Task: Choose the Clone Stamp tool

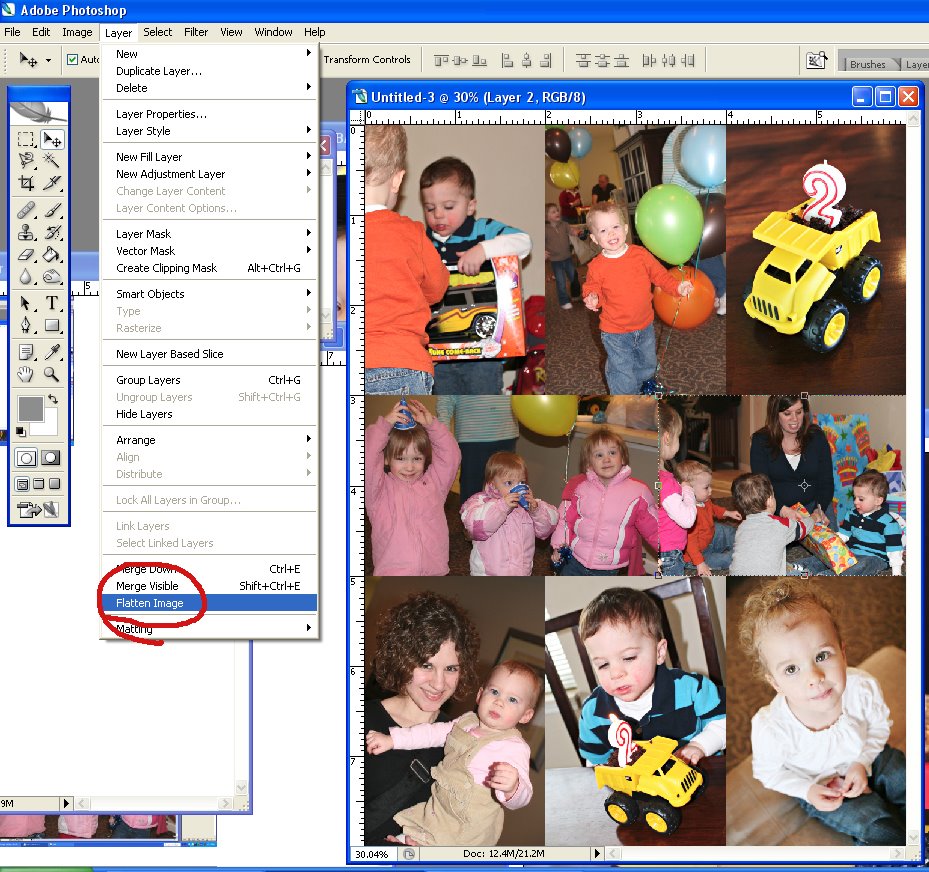Action: pos(27,232)
